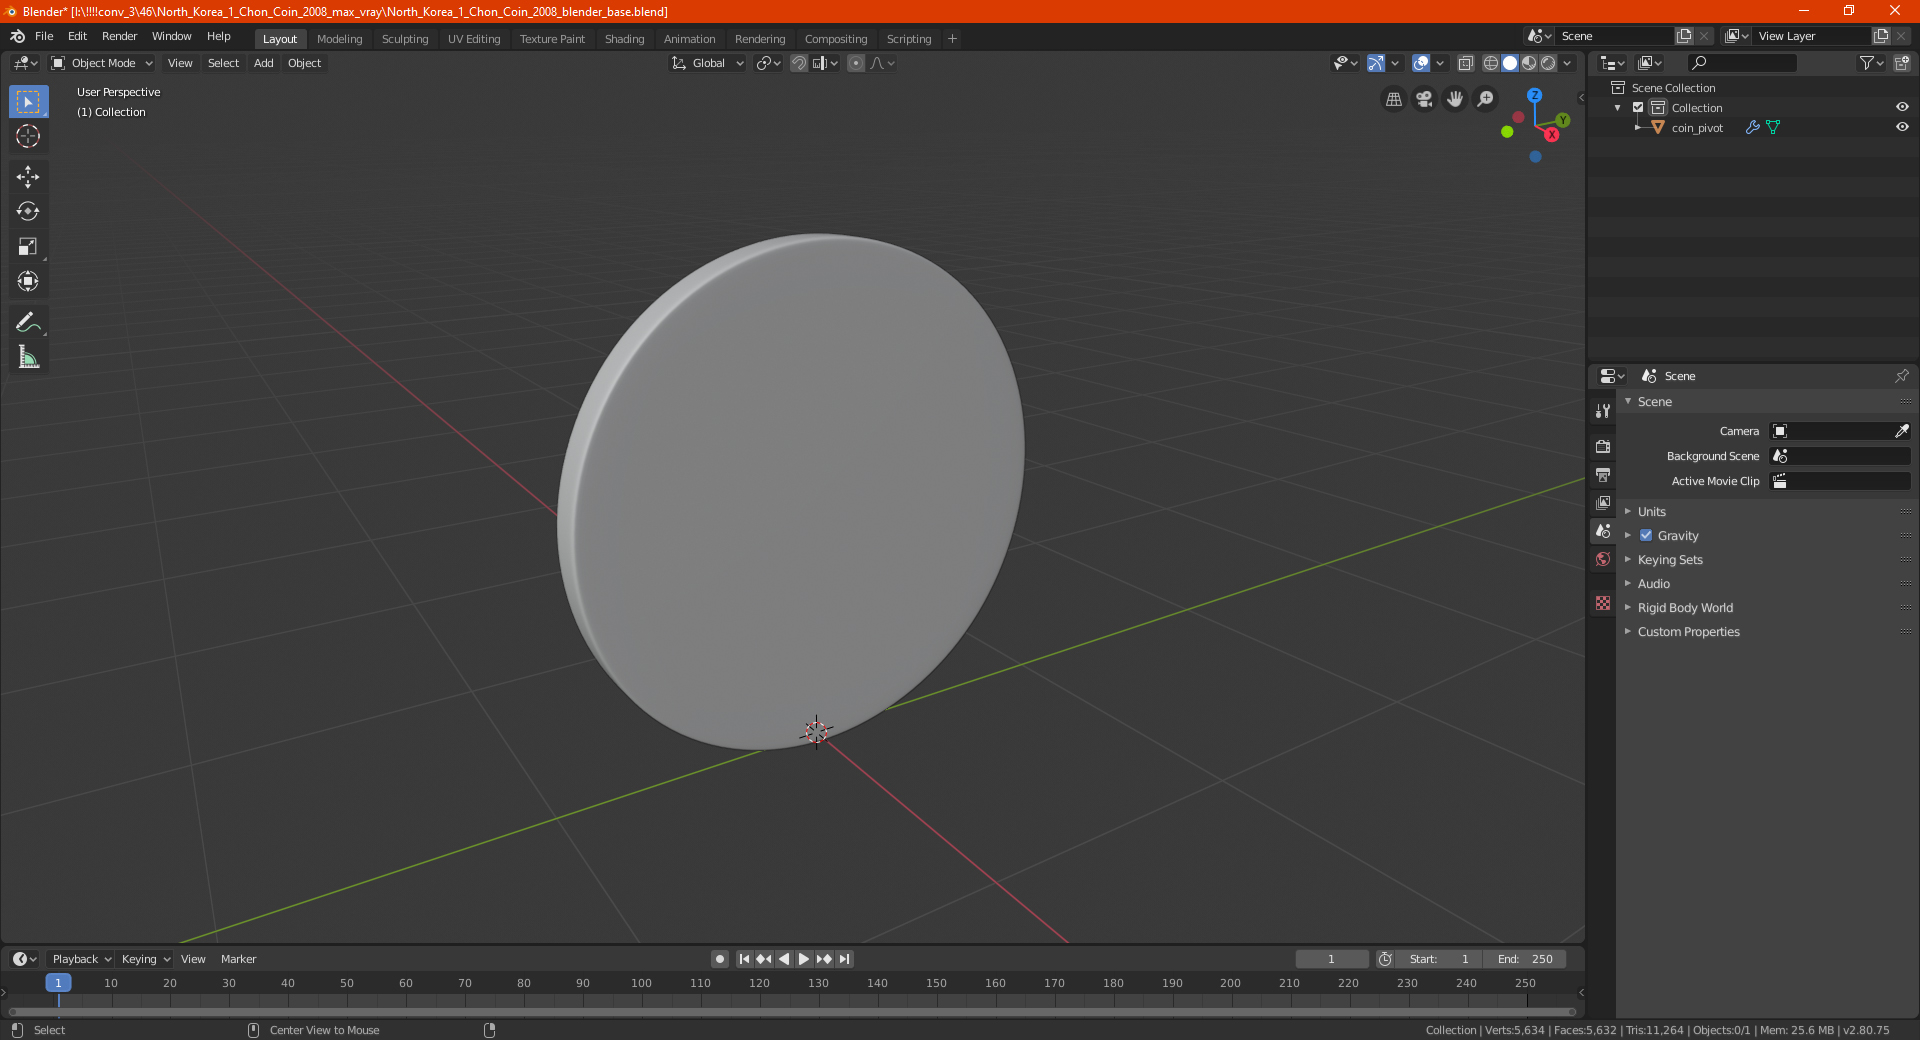This screenshot has width=1920, height=1040.
Task: Click the camera eyedropper icon
Action: point(1901,431)
